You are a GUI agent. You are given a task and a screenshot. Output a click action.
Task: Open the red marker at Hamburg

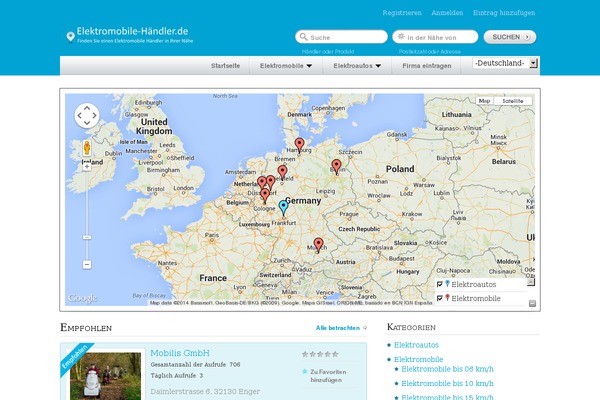coord(300,145)
